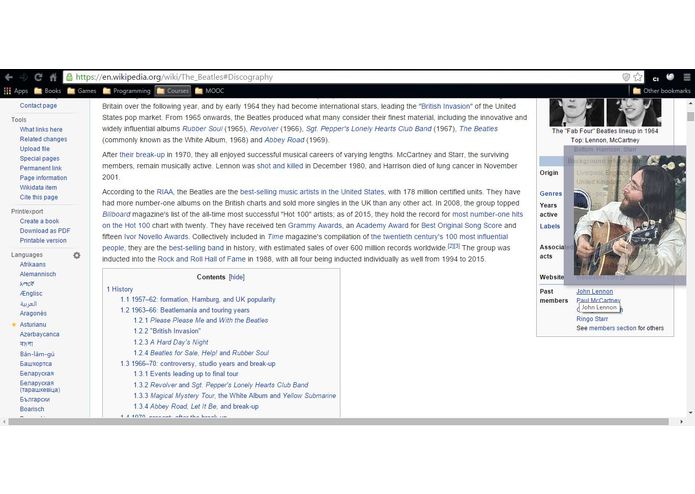The image size is (695, 494).
Task: Jump to contents section 1 History
Action: tap(120, 289)
